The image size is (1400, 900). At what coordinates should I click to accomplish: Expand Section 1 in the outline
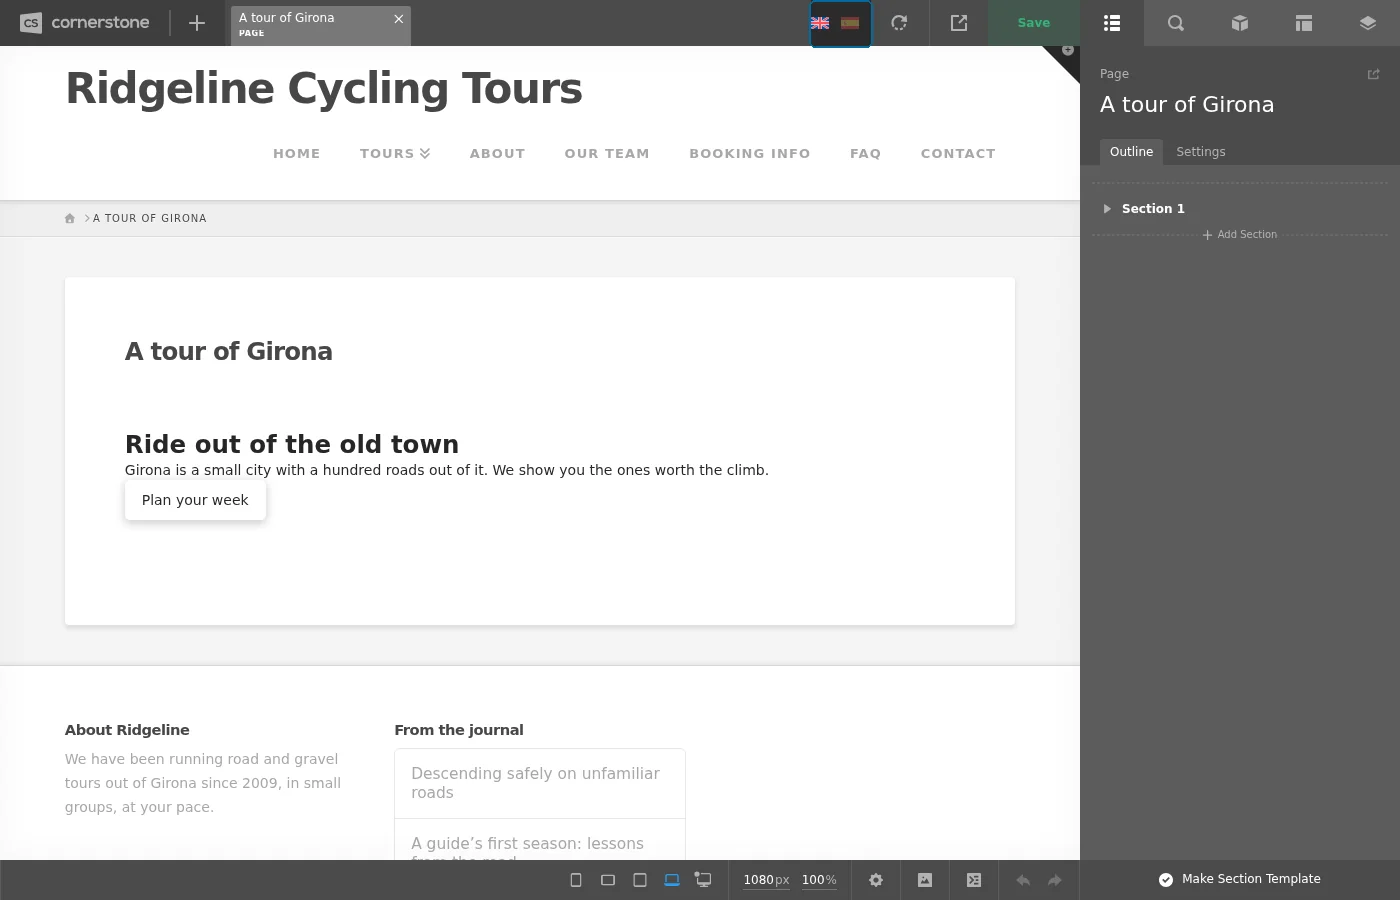(x=1107, y=209)
